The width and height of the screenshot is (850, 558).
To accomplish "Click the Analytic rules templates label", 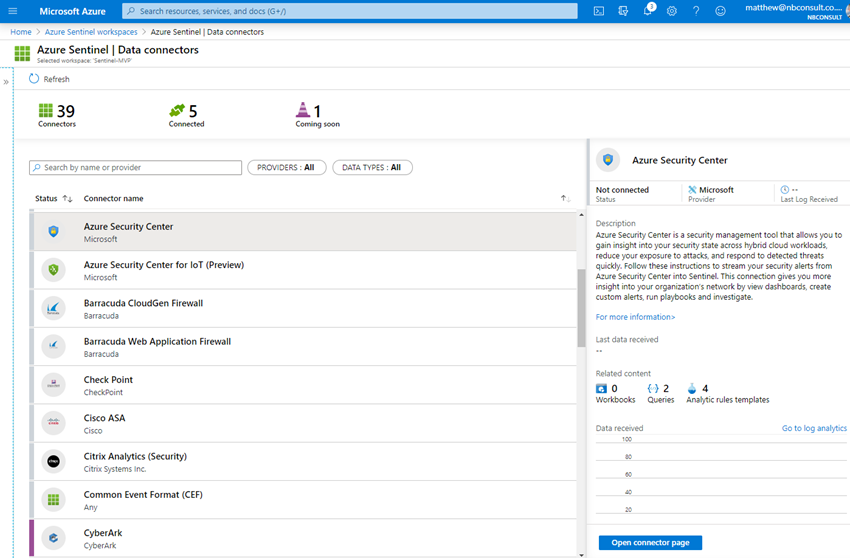I will click(727, 400).
